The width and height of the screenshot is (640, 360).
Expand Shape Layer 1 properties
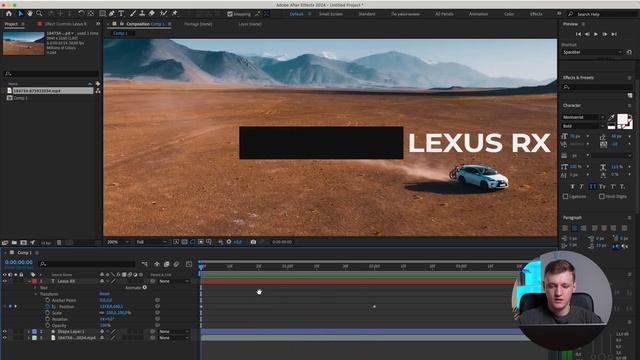tap(29, 331)
